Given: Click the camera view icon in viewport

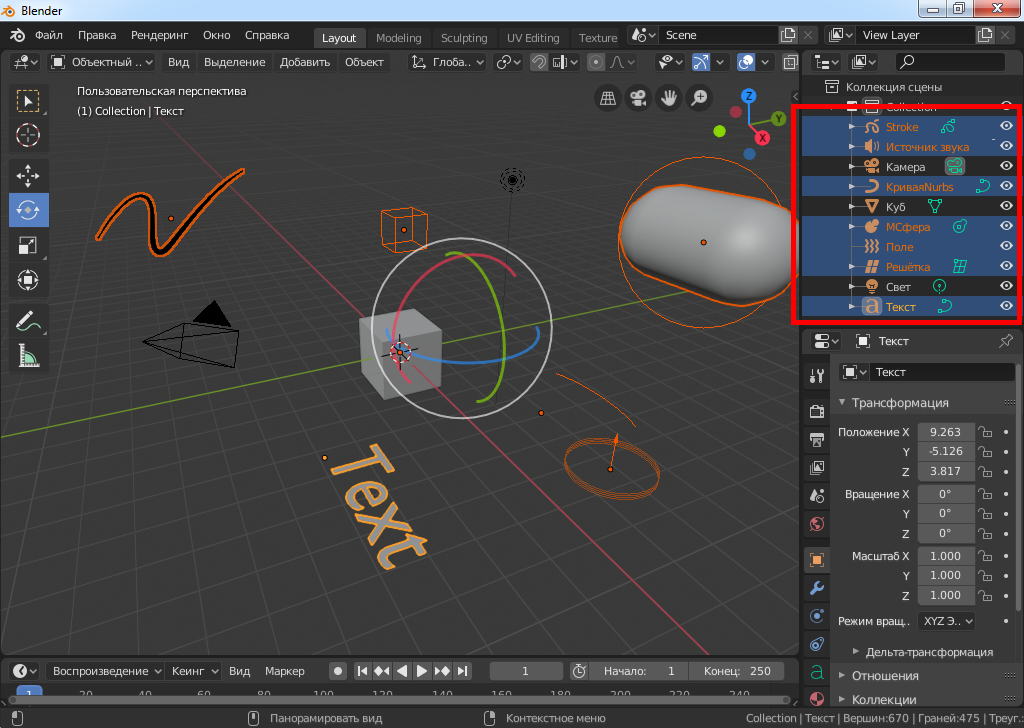Looking at the screenshot, I should (x=637, y=98).
